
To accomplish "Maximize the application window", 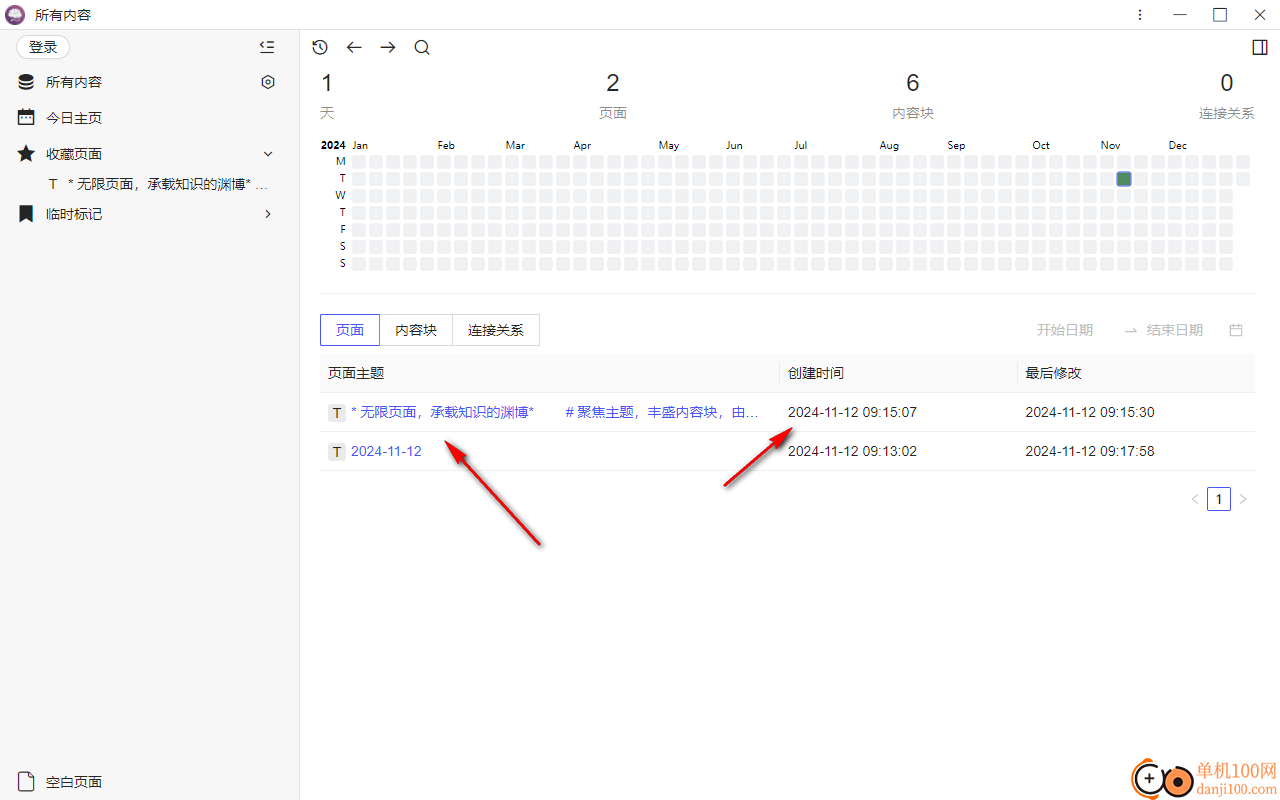I will pyautogui.click(x=1220, y=15).
